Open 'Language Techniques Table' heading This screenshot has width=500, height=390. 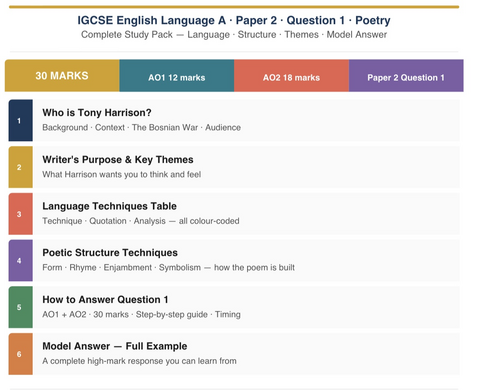[x=109, y=206]
